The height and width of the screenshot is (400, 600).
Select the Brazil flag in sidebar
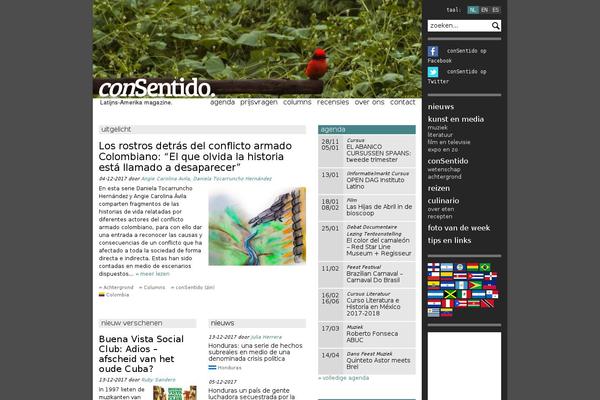coord(485,267)
